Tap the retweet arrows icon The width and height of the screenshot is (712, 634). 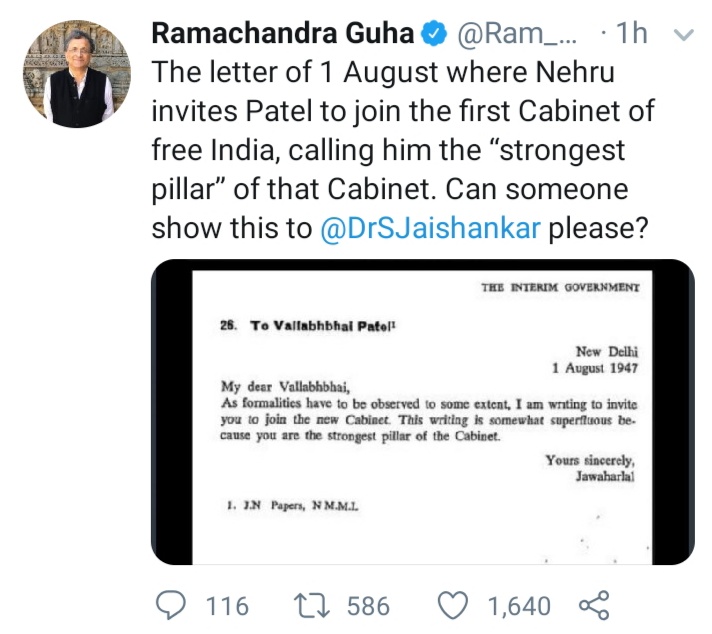pyautogui.click(x=311, y=606)
